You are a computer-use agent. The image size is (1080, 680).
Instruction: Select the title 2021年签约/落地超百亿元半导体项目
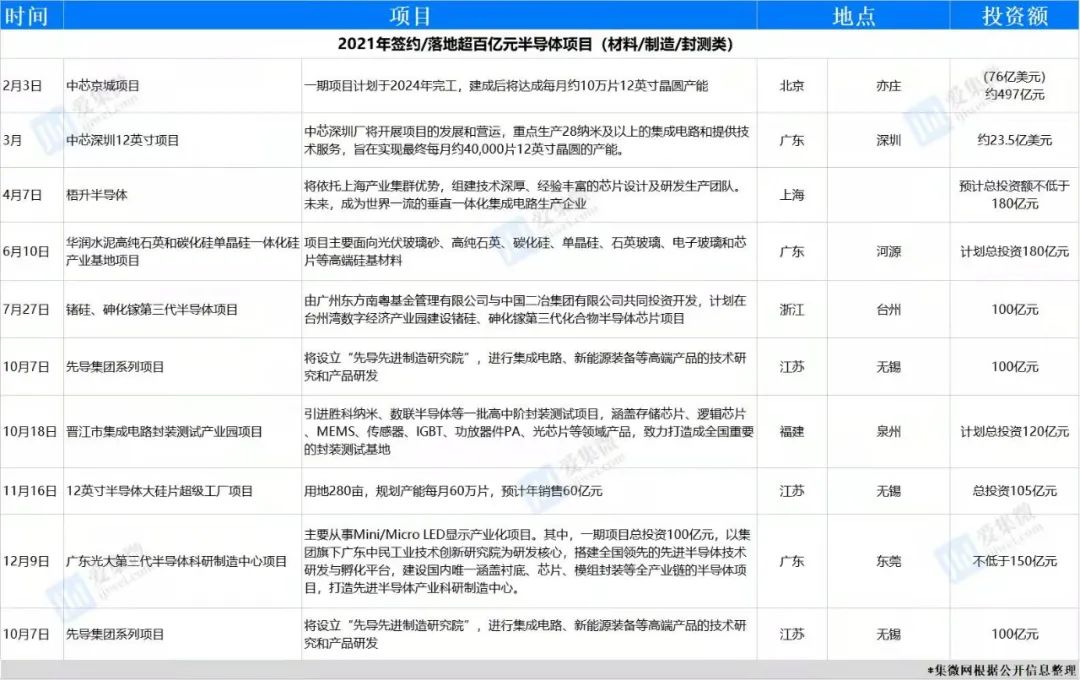click(535, 44)
